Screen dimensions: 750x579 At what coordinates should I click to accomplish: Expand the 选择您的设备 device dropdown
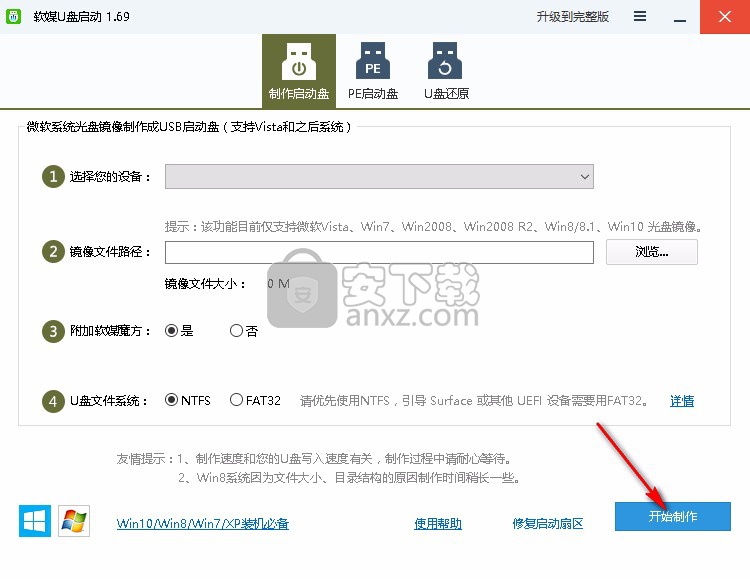(379, 177)
